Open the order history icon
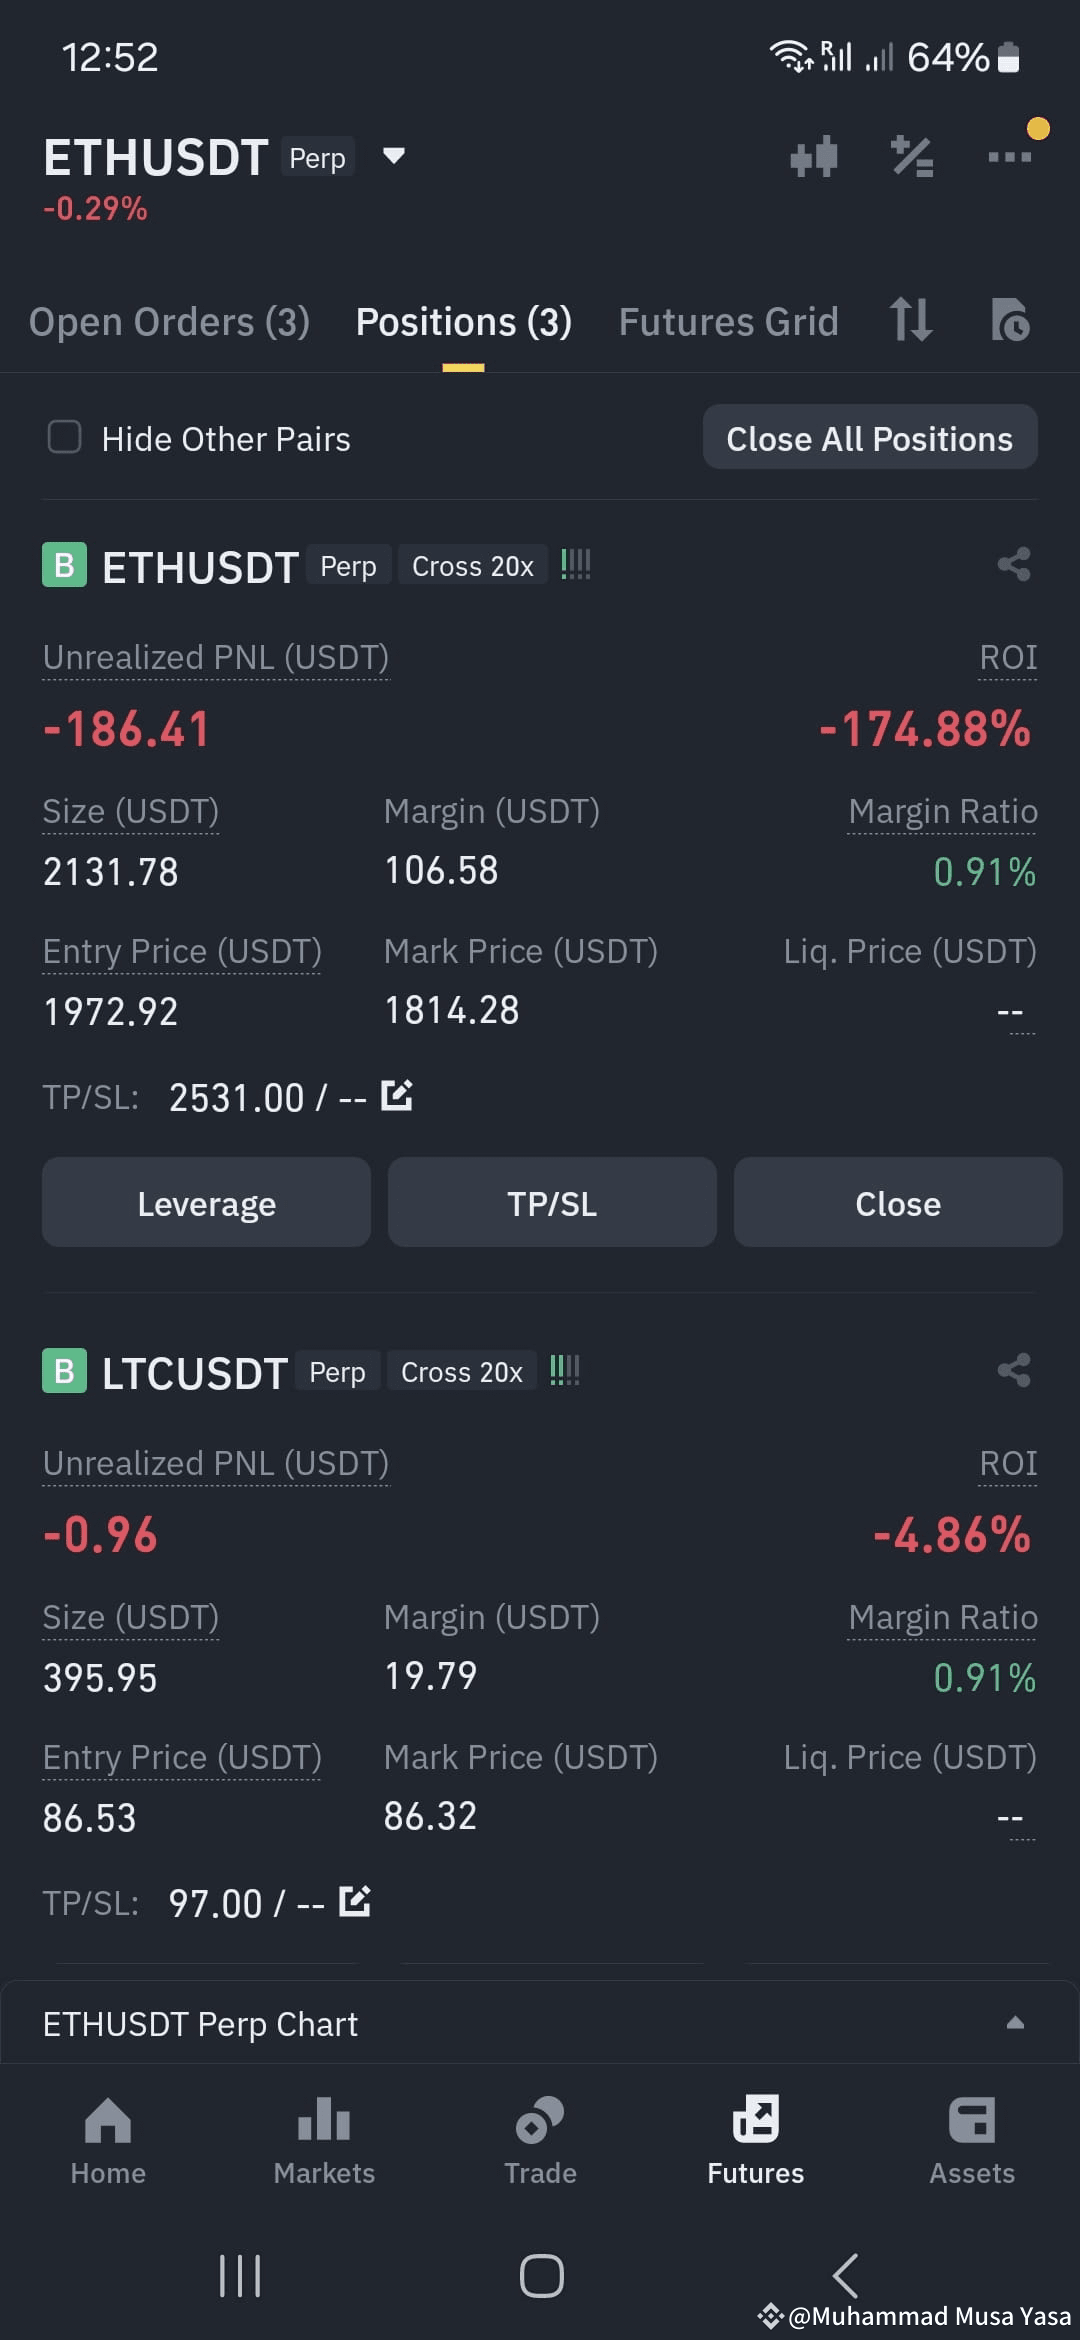This screenshot has height=2340, width=1080. click(1010, 320)
